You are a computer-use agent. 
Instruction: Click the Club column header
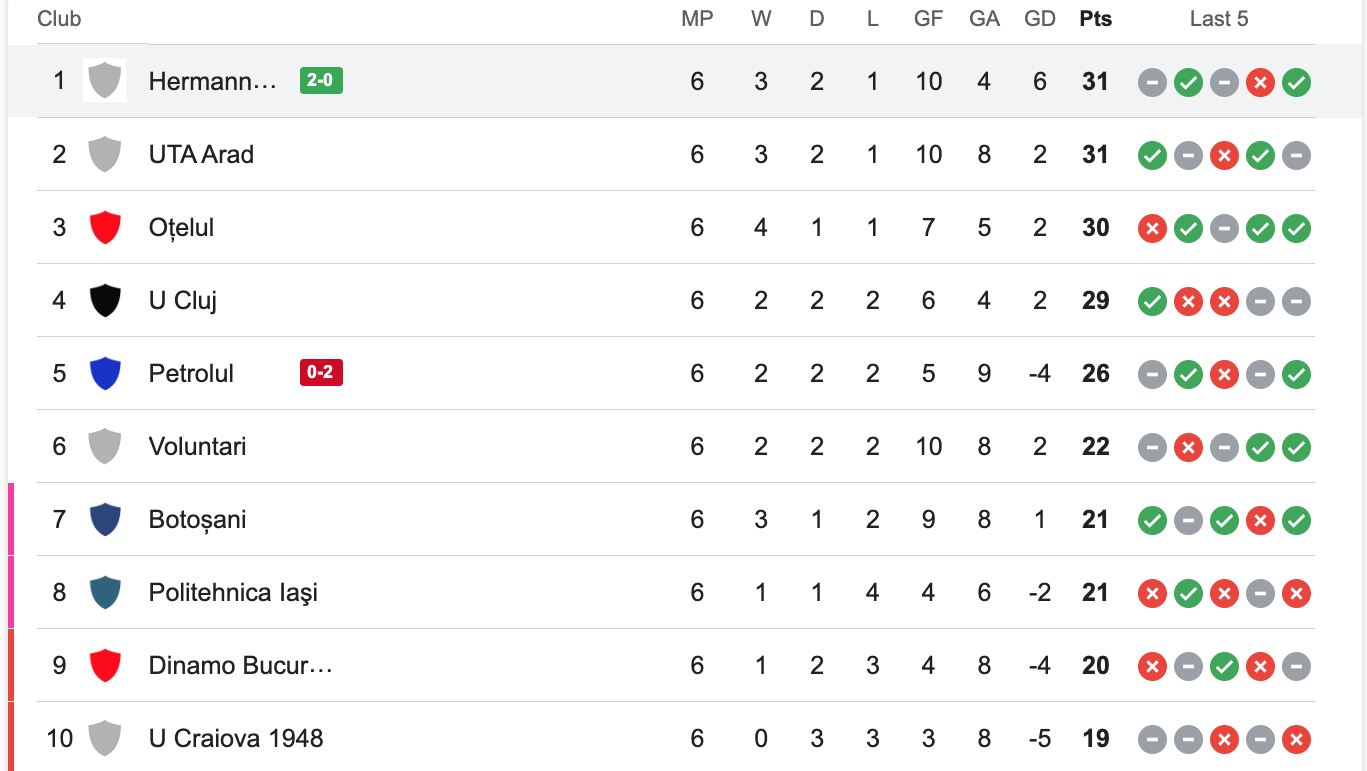point(59,19)
